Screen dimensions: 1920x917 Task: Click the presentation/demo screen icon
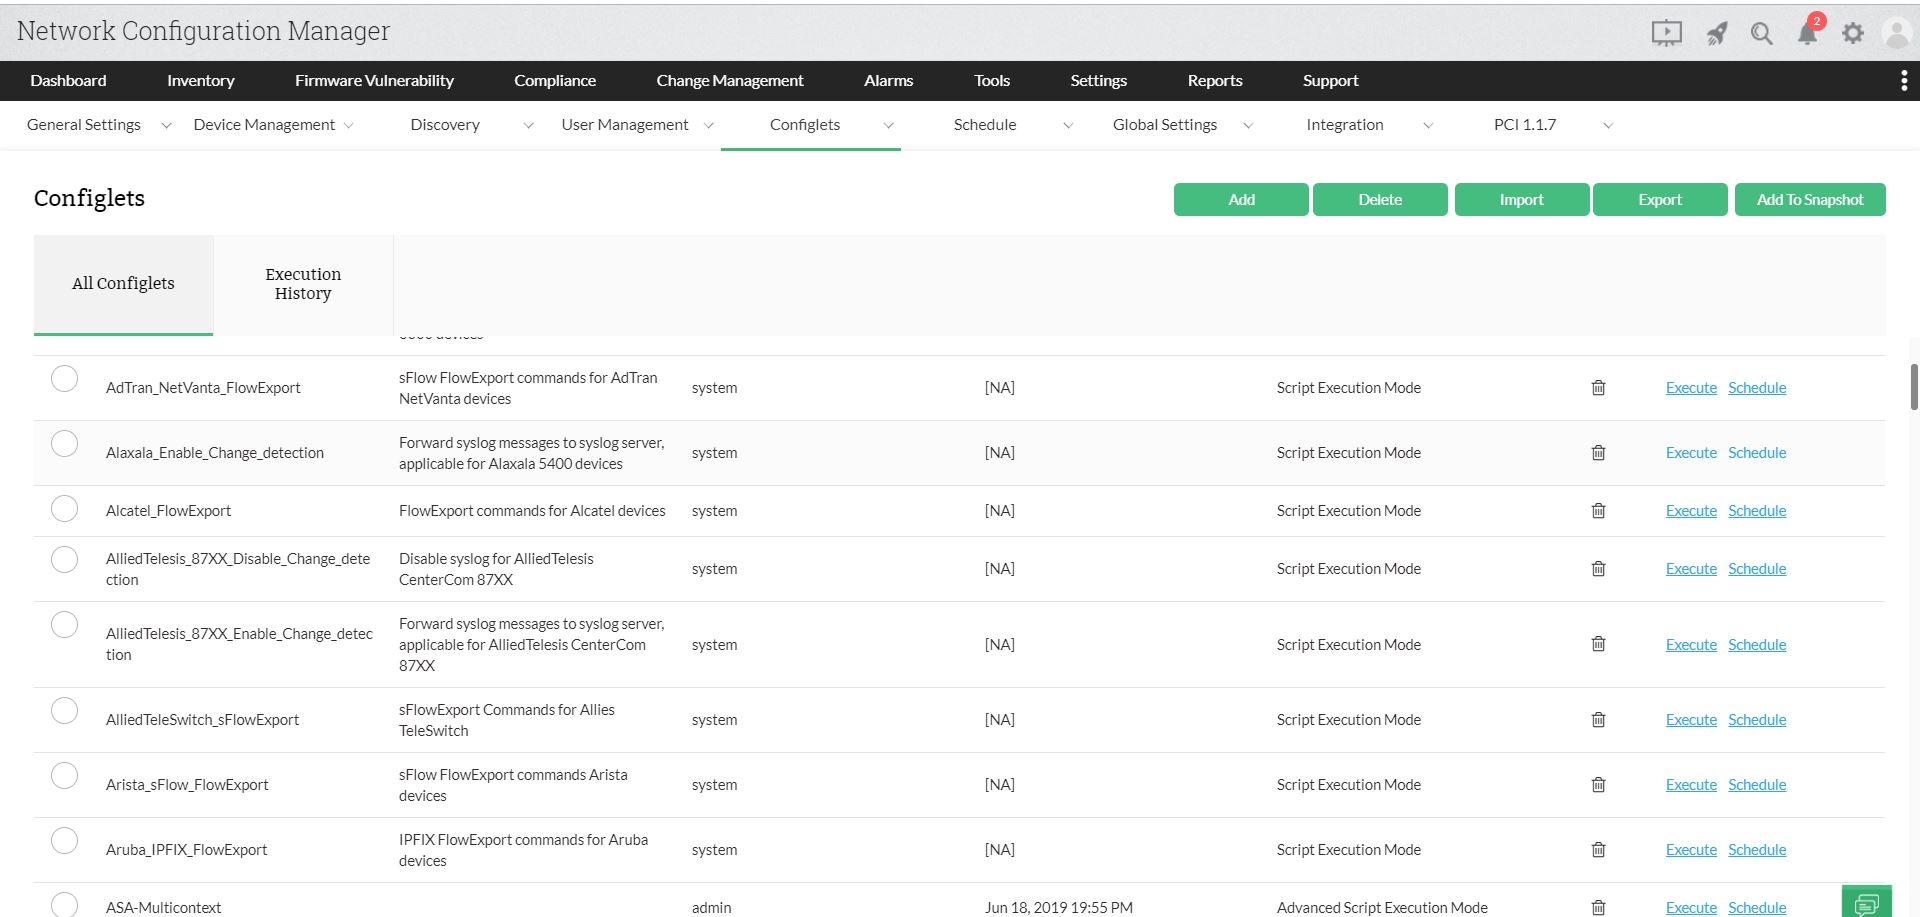click(x=1667, y=32)
